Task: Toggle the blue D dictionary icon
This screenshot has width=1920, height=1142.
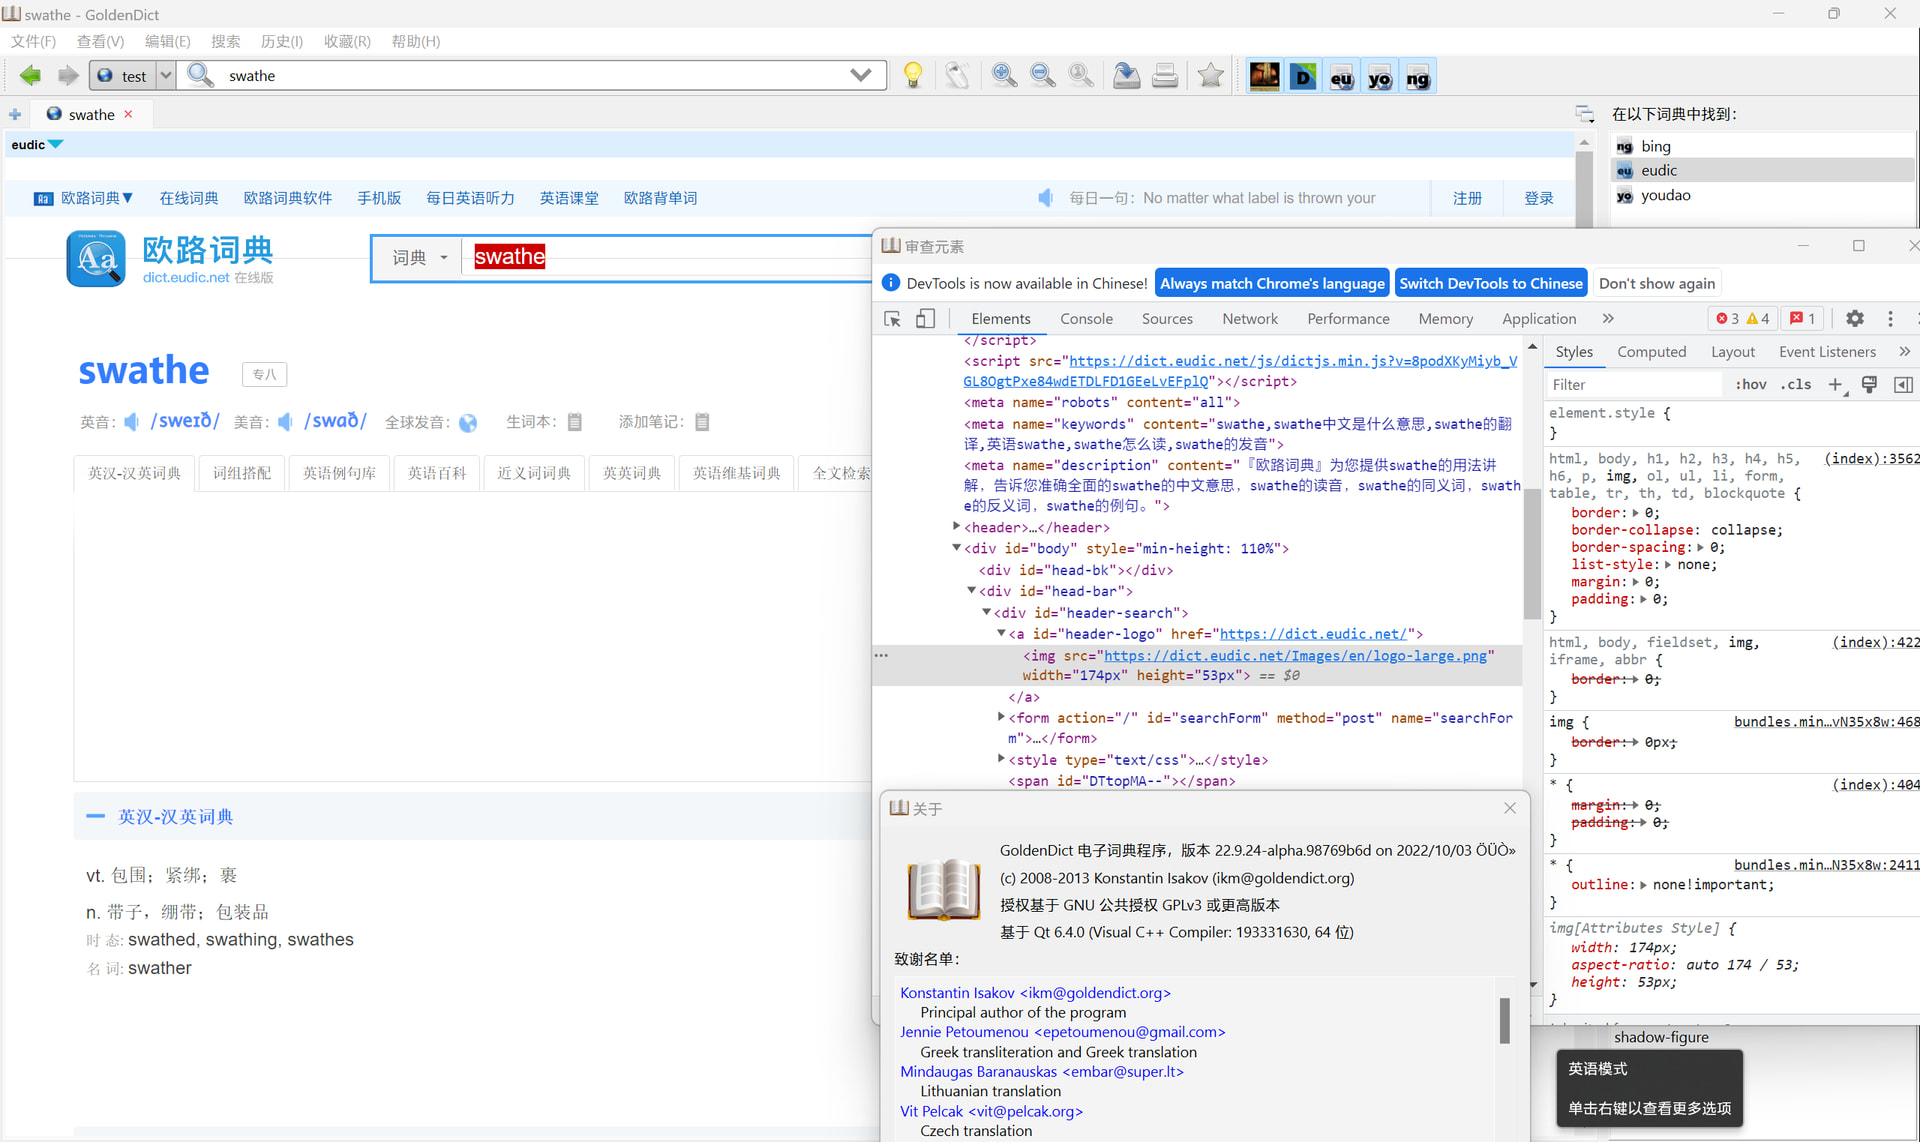Action: tap(1303, 76)
